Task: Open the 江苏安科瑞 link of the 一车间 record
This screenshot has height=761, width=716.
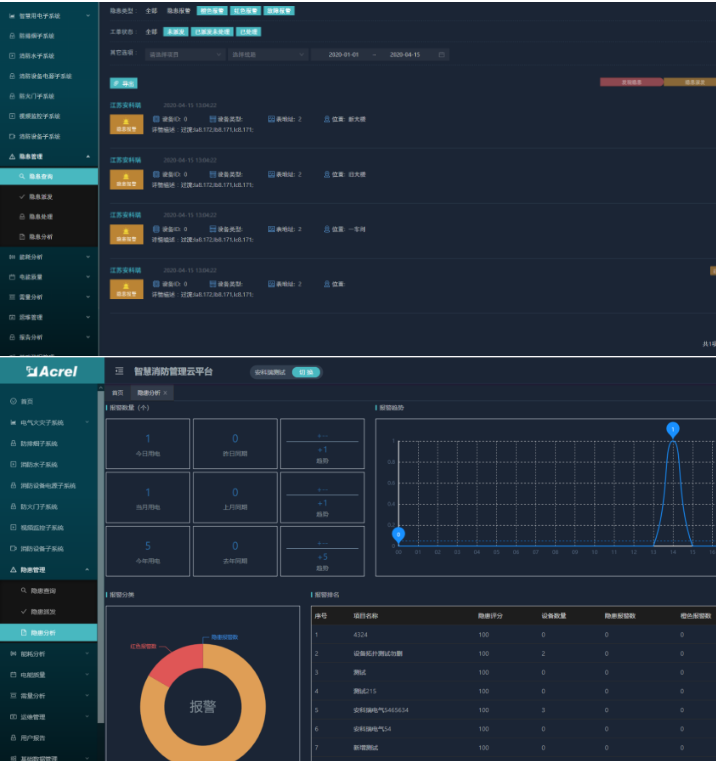Action: point(125,215)
